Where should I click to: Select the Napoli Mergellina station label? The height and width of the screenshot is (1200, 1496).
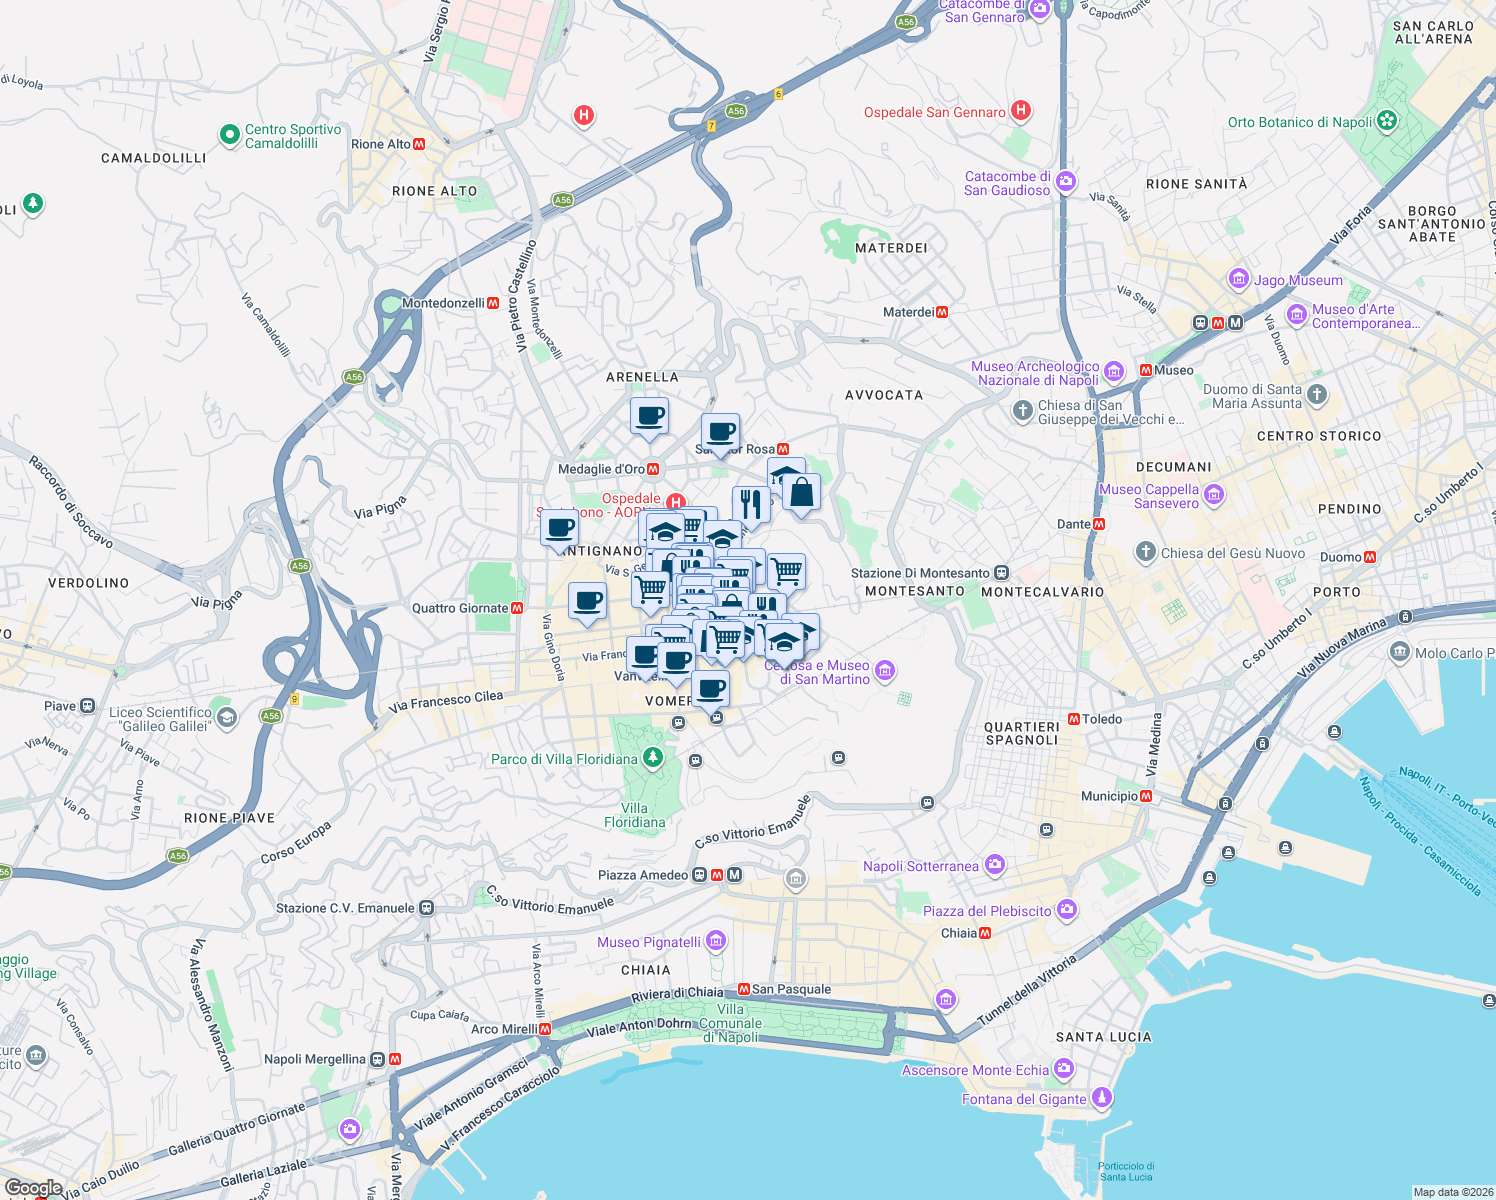click(x=315, y=1059)
